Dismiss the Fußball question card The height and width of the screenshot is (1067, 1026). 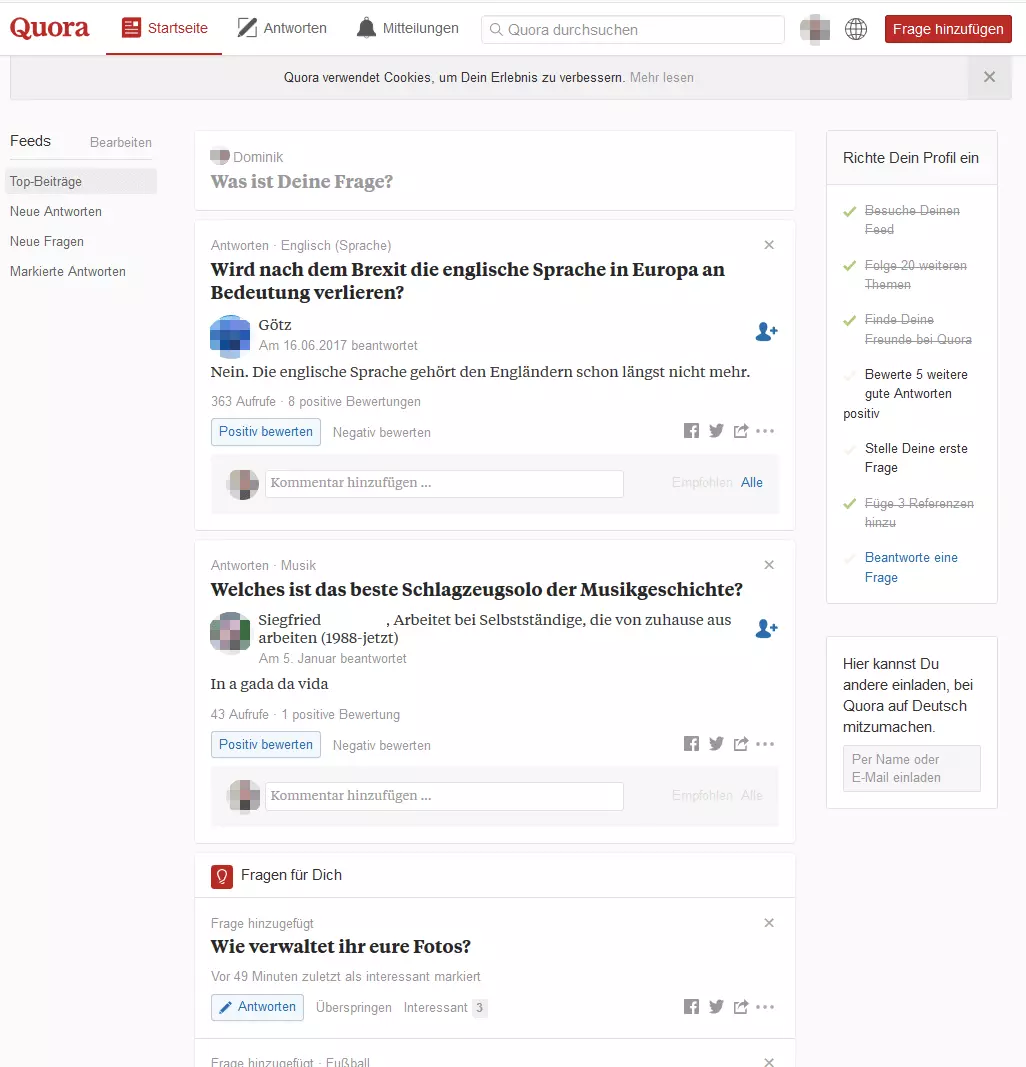769,1062
